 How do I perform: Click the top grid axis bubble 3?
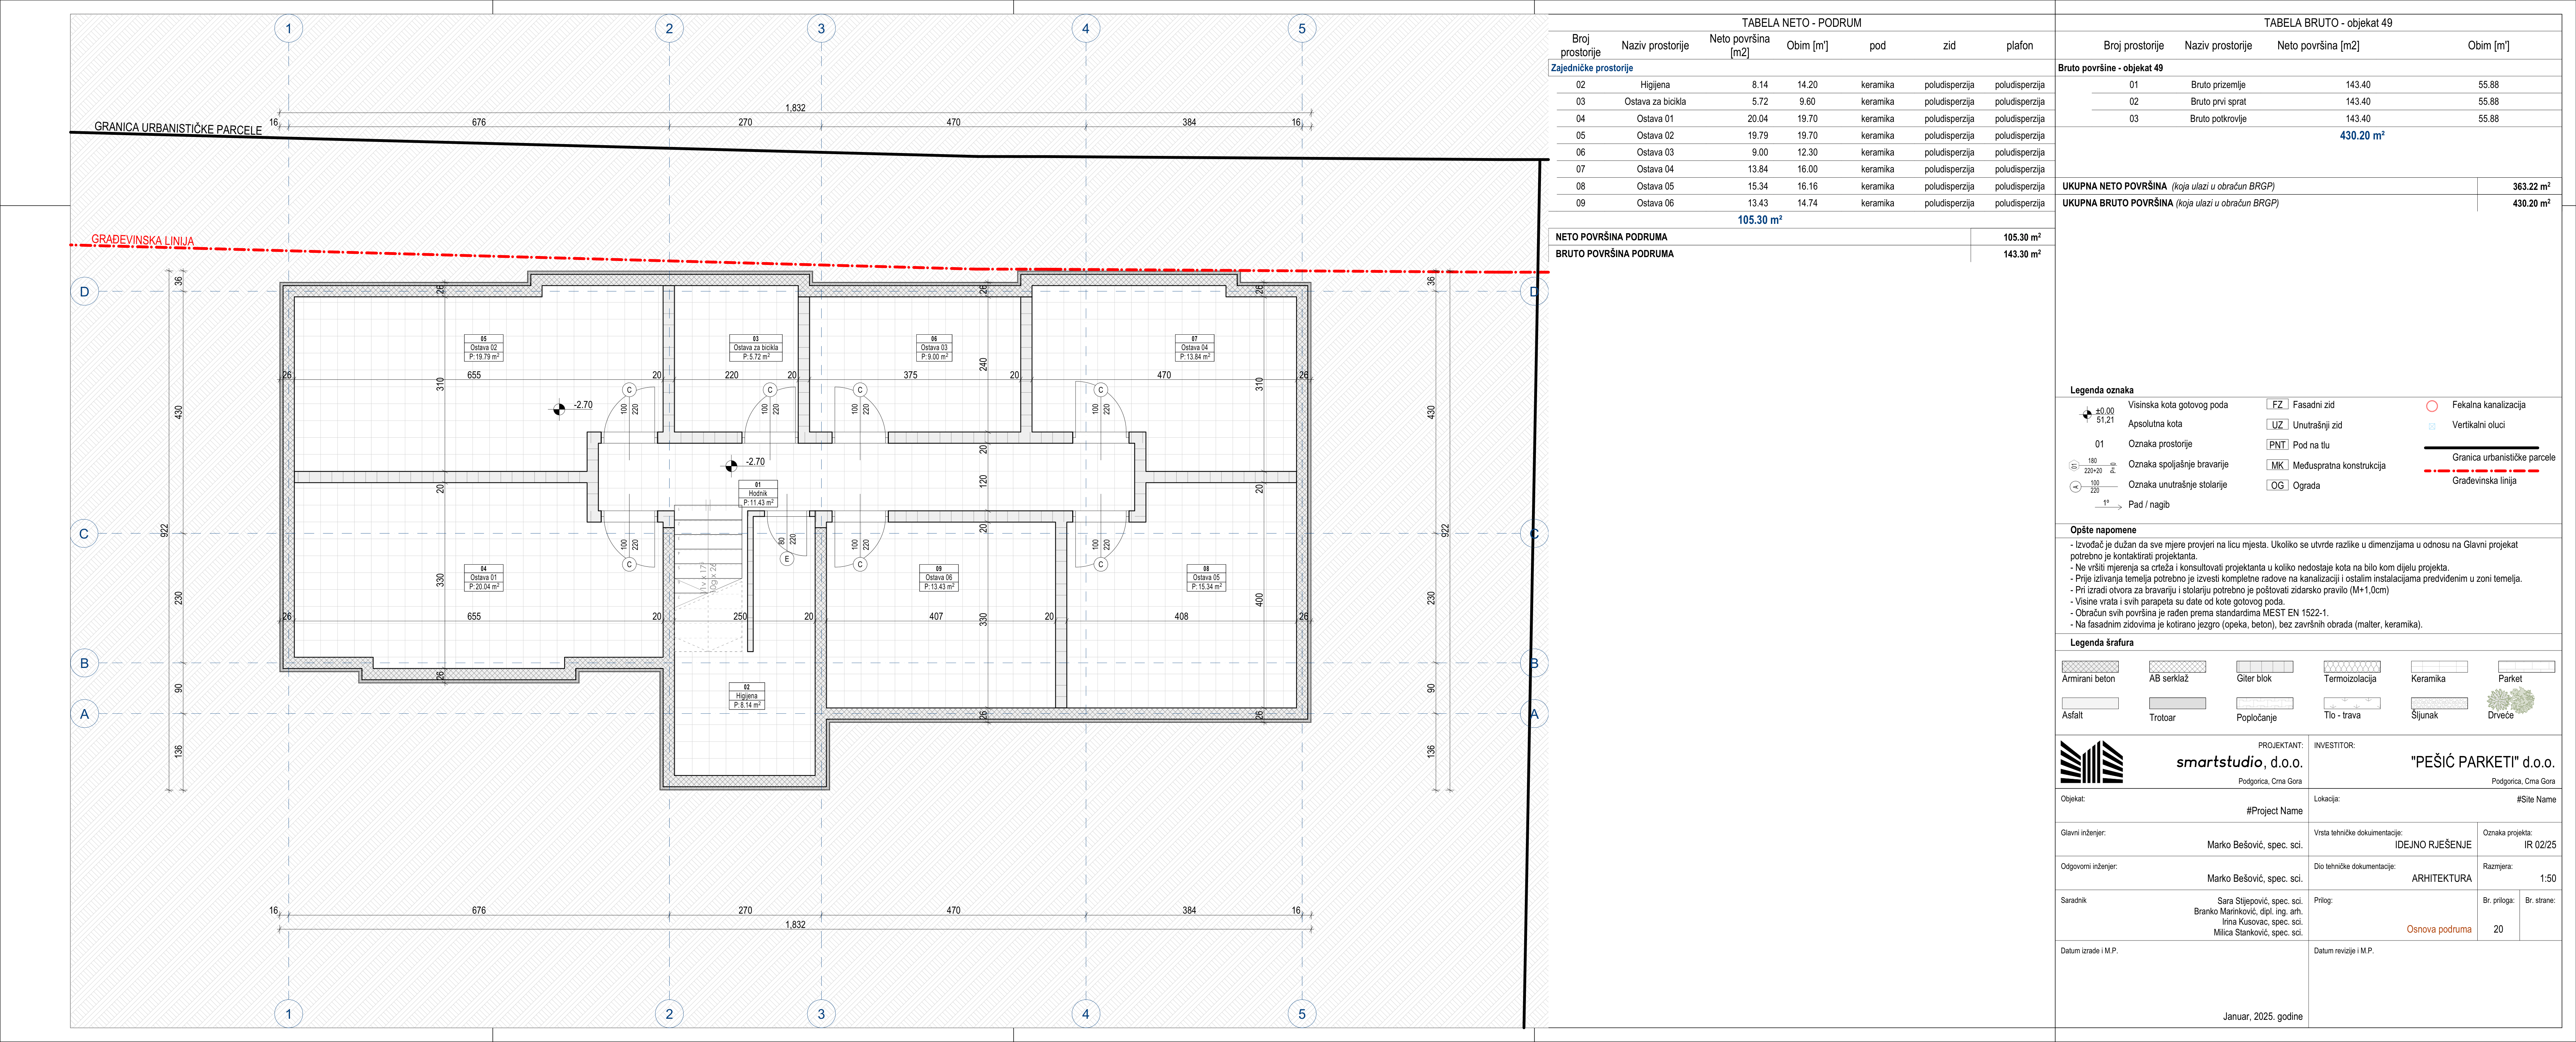[821, 29]
